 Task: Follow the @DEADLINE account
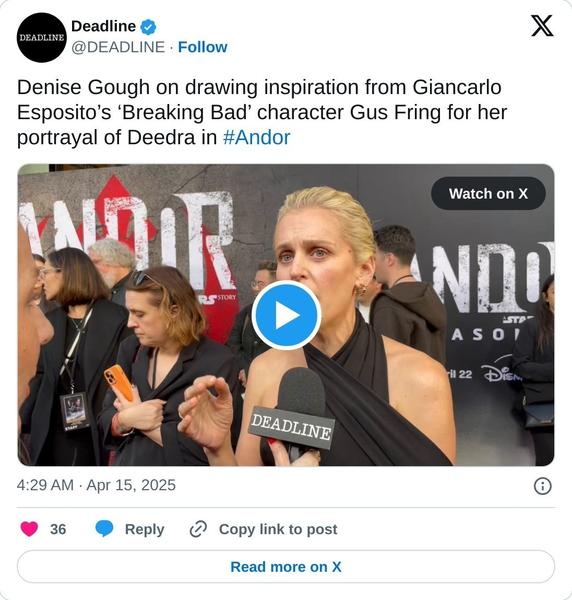pyautogui.click(x=202, y=47)
